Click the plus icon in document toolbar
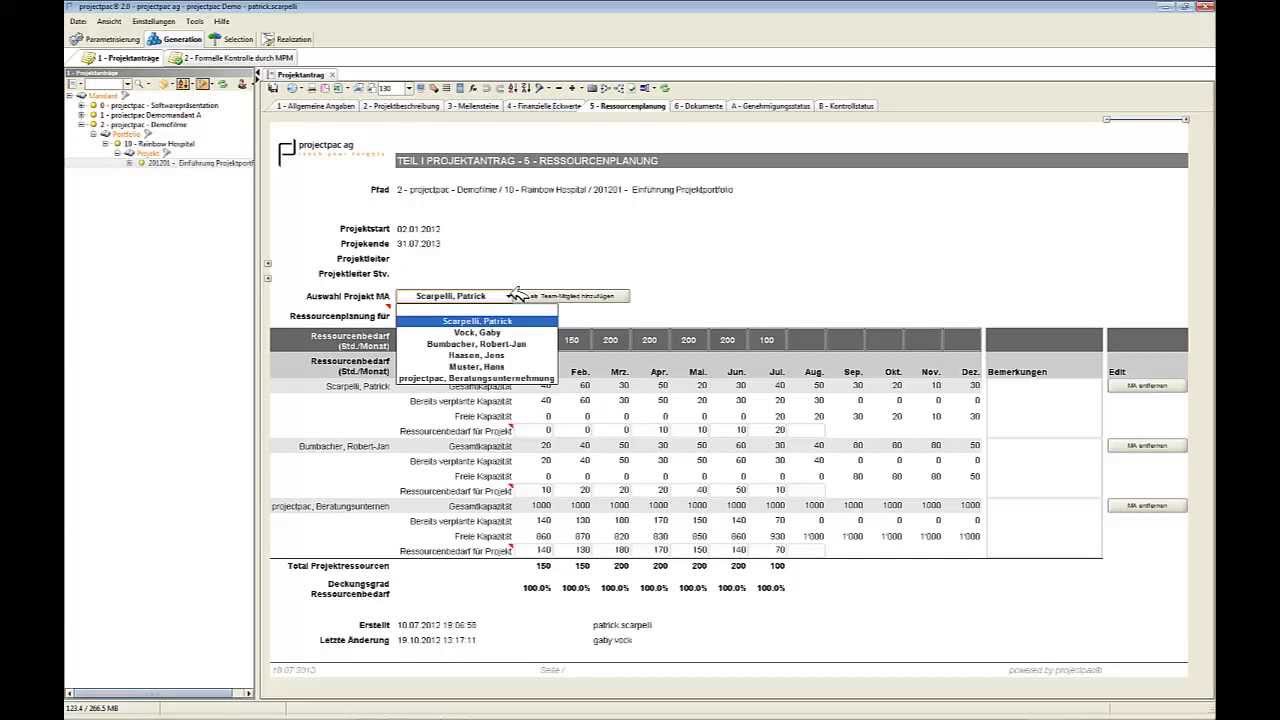The height and width of the screenshot is (720, 1280). click(x=572, y=88)
